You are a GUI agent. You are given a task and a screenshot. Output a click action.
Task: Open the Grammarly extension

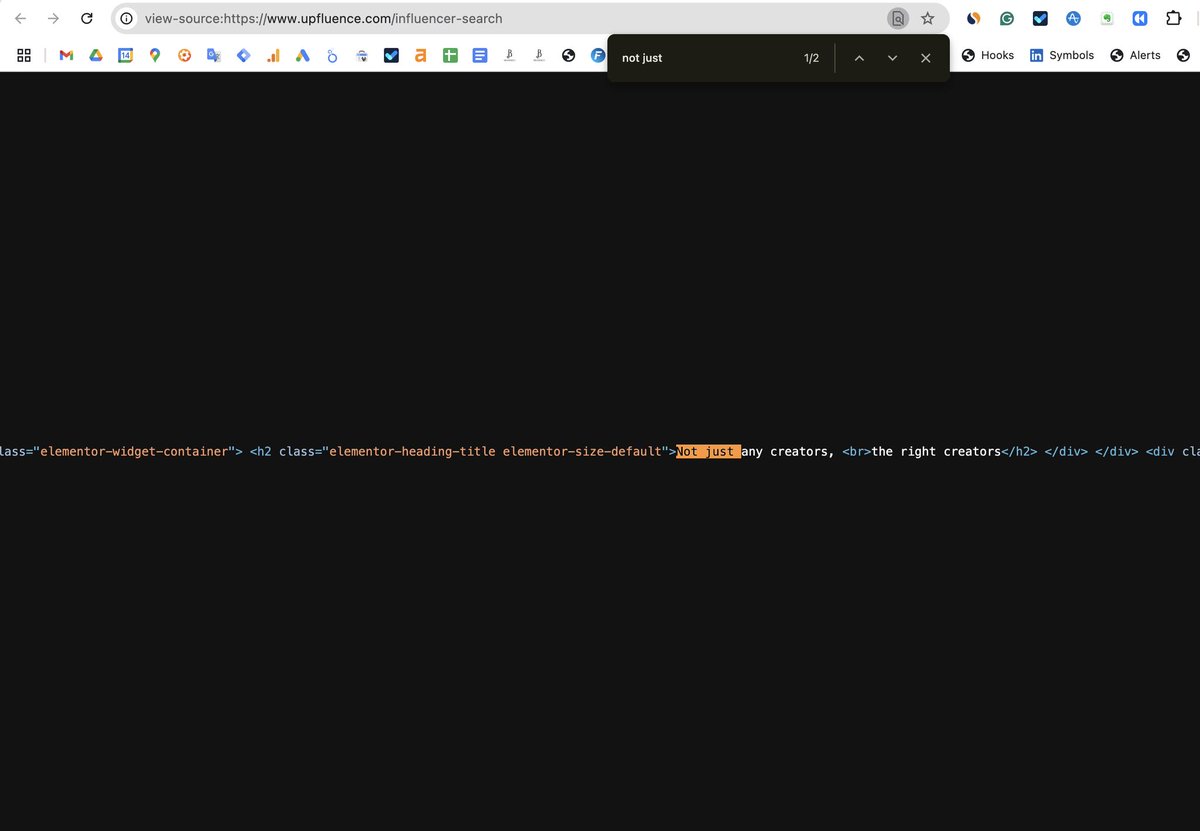[1007, 18]
